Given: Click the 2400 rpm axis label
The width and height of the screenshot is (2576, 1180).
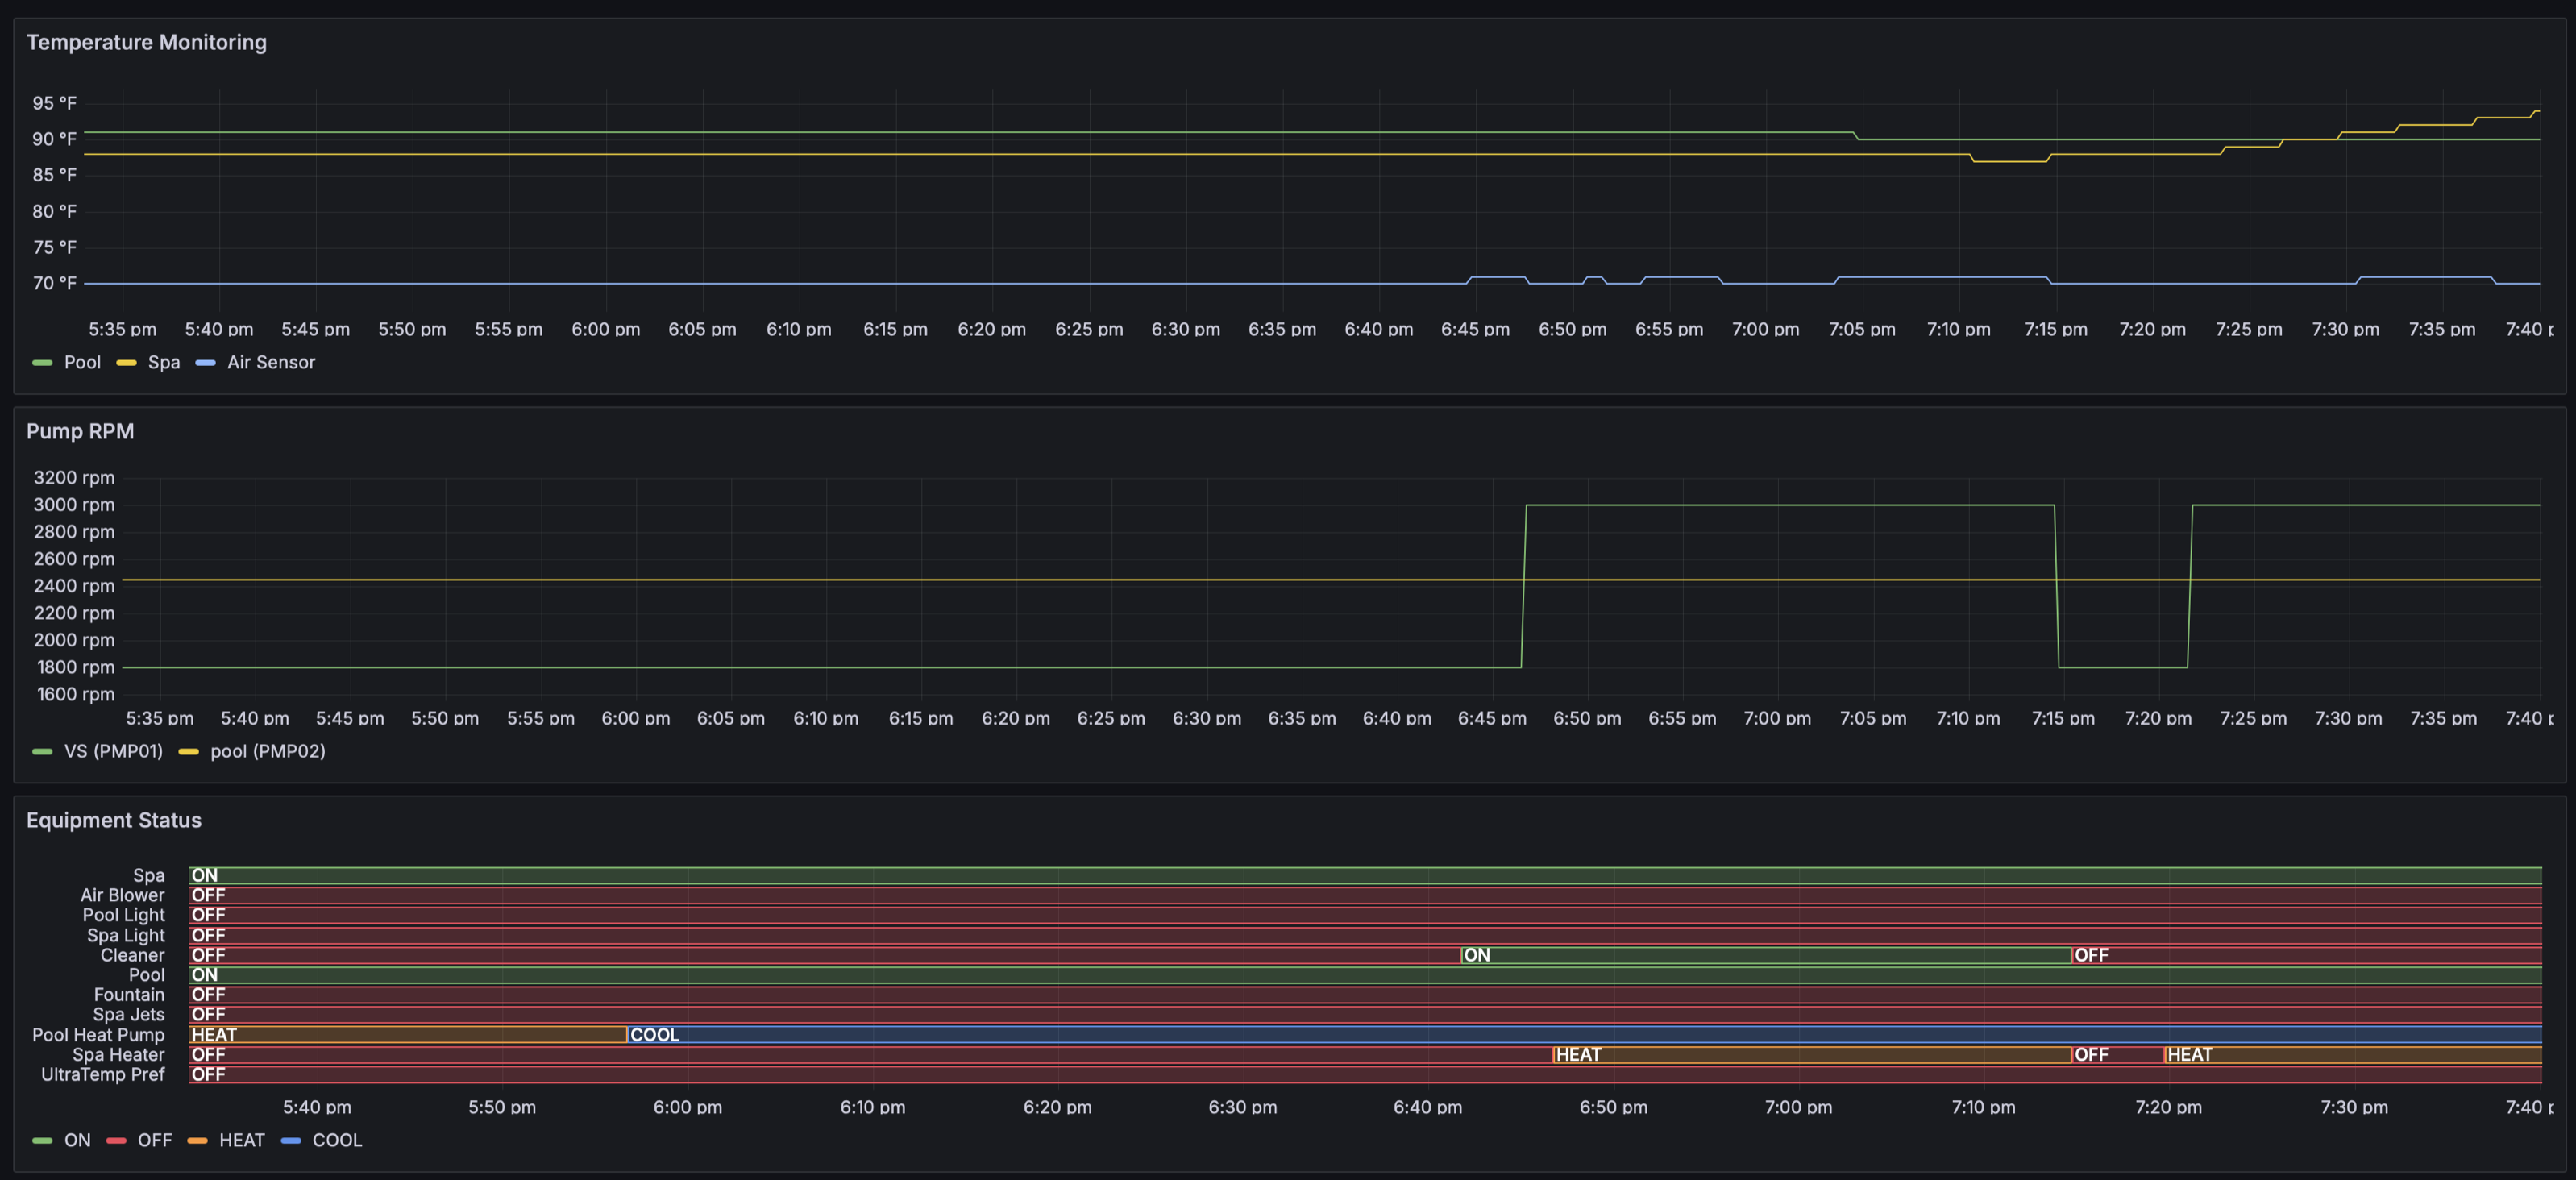Looking at the screenshot, I should pos(74,586).
